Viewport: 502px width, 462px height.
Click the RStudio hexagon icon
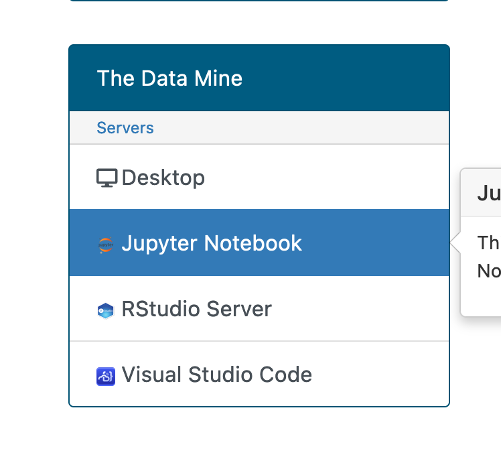tap(106, 311)
